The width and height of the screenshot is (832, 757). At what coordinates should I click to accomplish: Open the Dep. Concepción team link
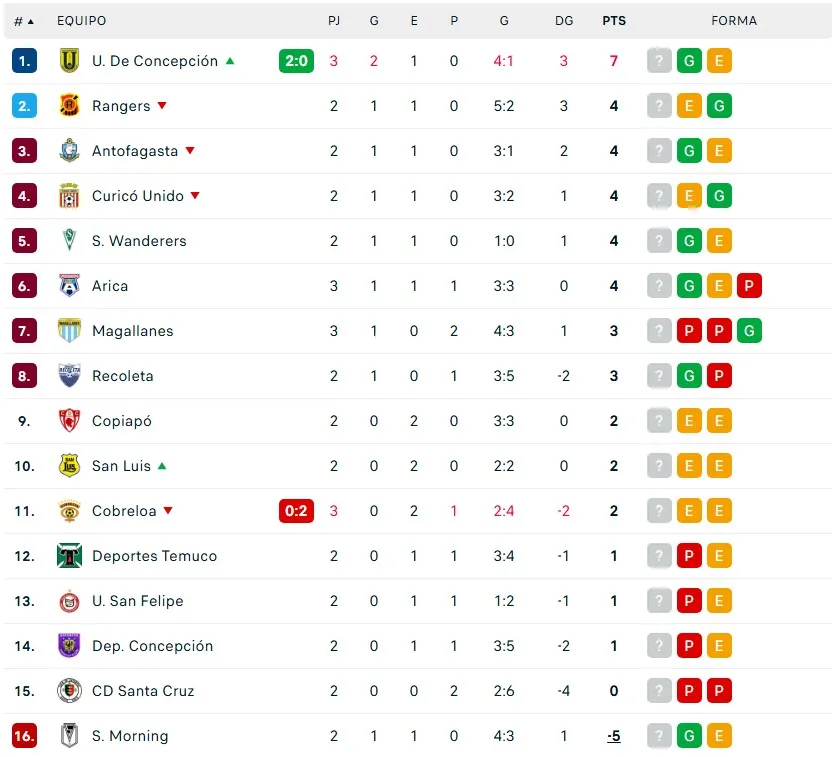point(152,646)
